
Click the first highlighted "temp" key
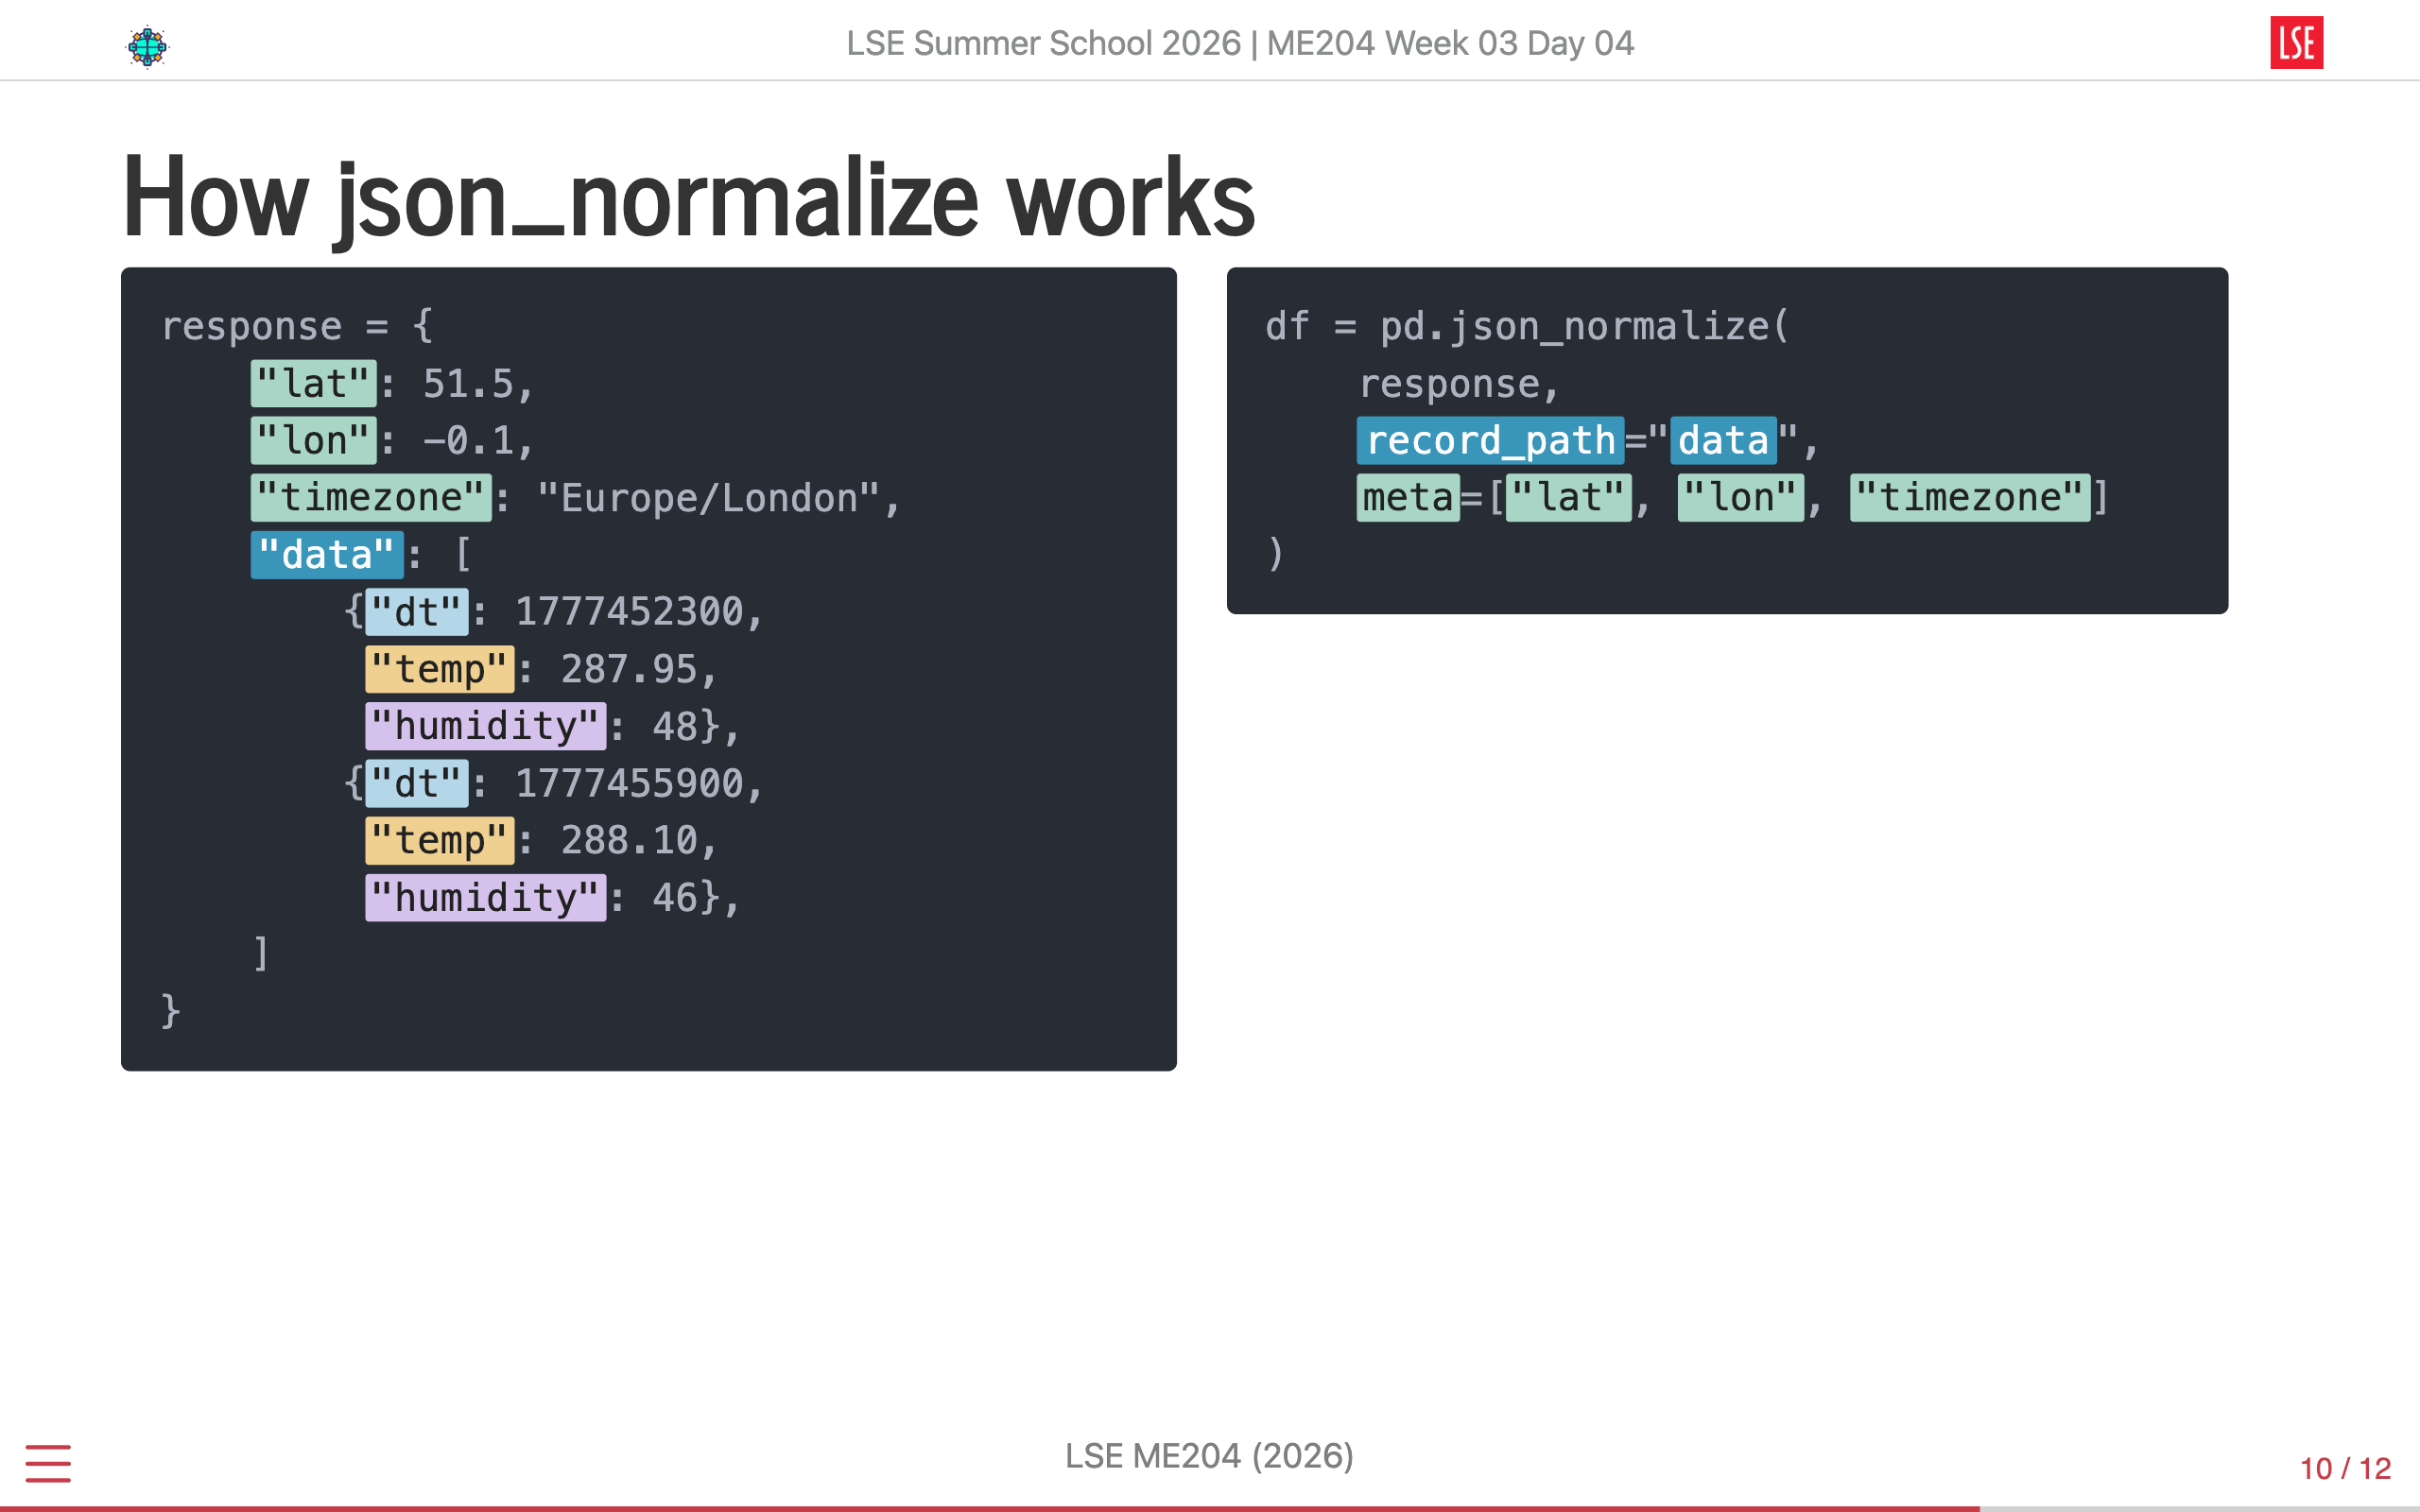(x=440, y=669)
